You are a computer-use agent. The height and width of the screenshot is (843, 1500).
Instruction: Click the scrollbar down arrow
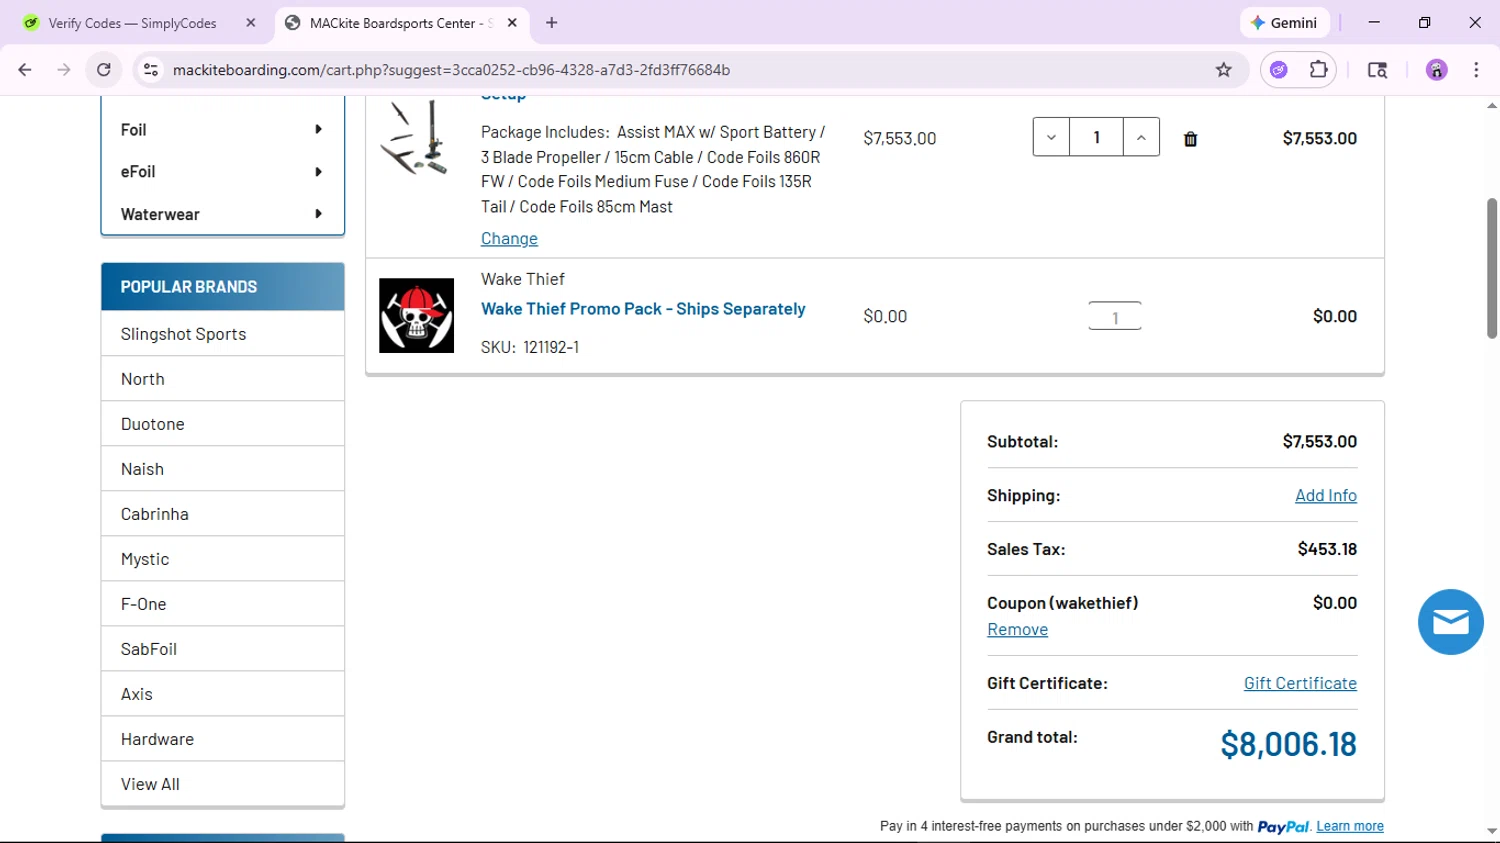(1491, 831)
